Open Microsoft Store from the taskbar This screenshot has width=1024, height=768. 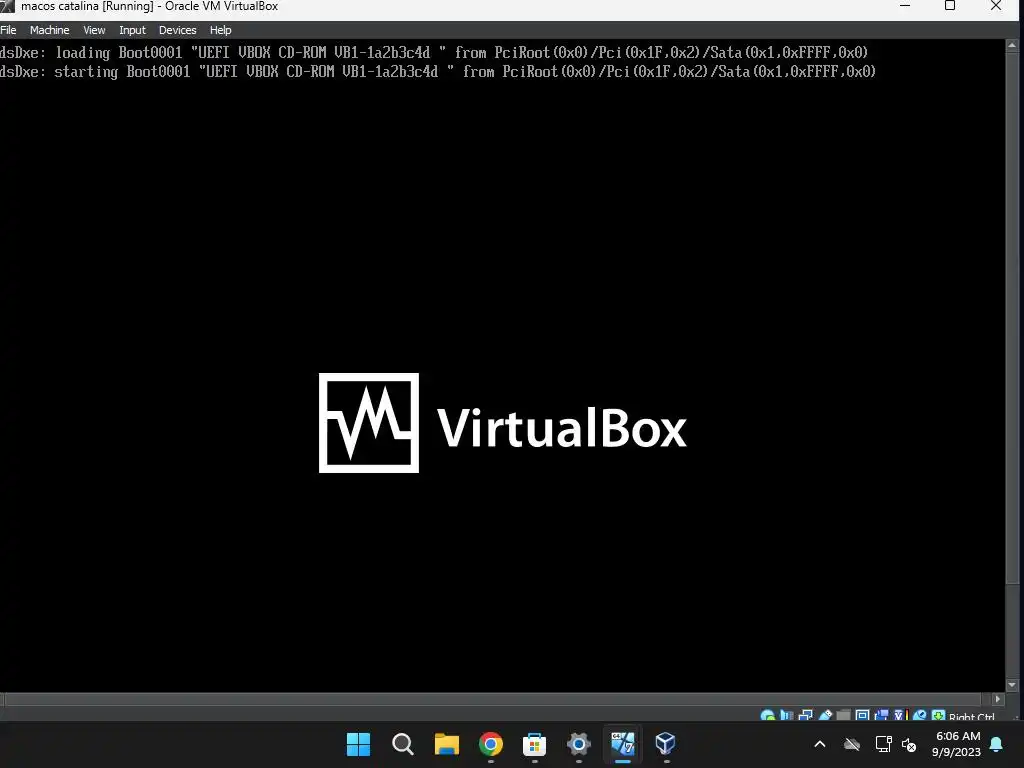click(534, 744)
